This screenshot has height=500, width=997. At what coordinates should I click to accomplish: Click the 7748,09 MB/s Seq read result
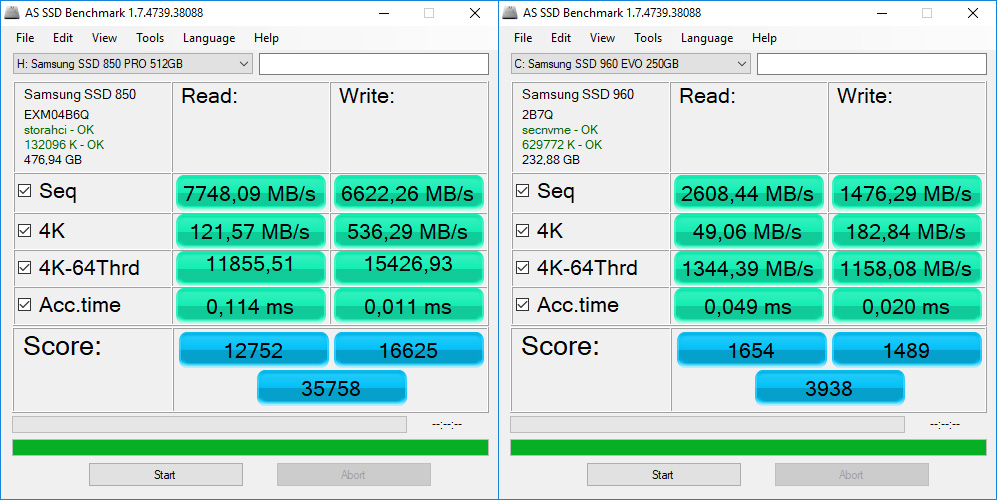251,193
